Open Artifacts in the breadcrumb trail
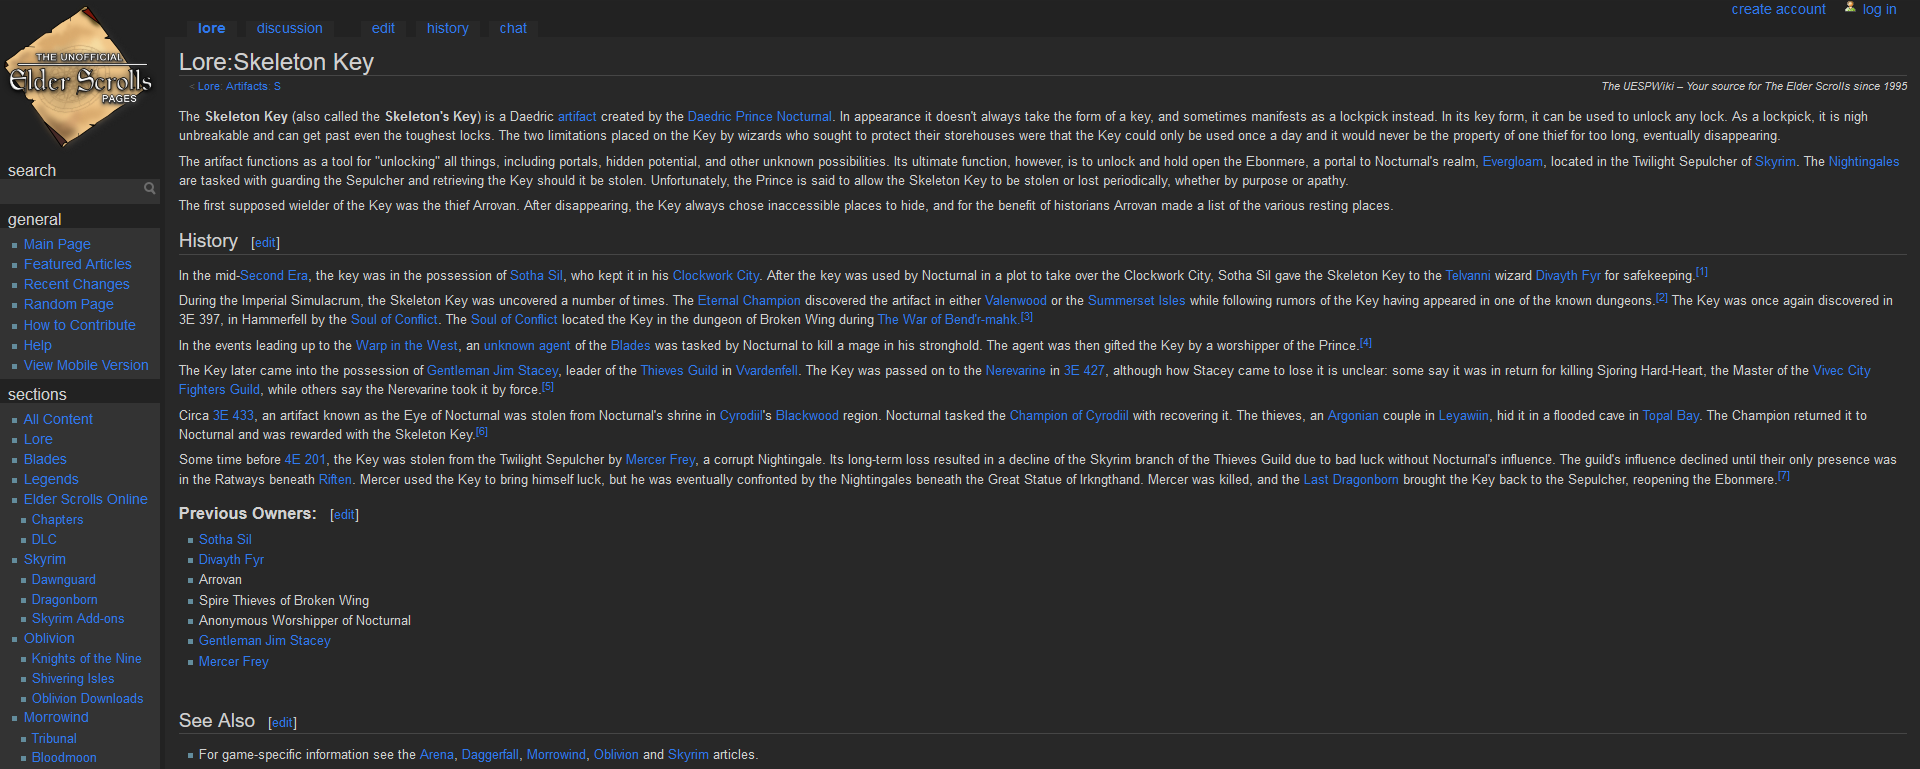Screen dimensions: 1920x769 click(x=247, y=86)
